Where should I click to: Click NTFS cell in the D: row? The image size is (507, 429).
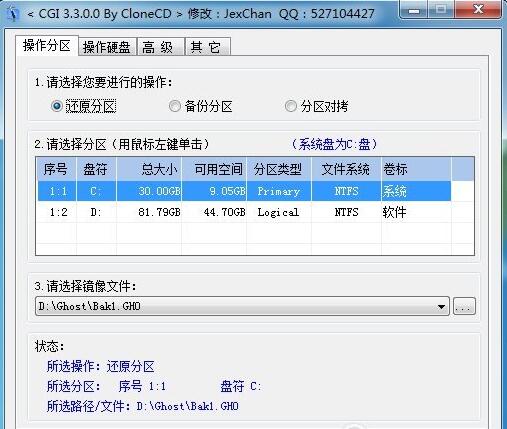[346, 212]
